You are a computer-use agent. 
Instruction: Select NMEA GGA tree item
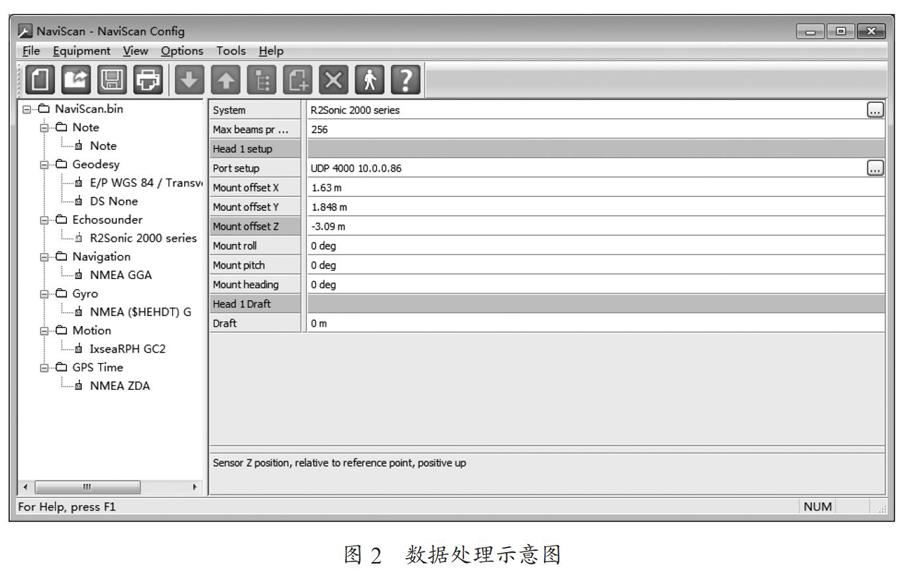(121, 275)
